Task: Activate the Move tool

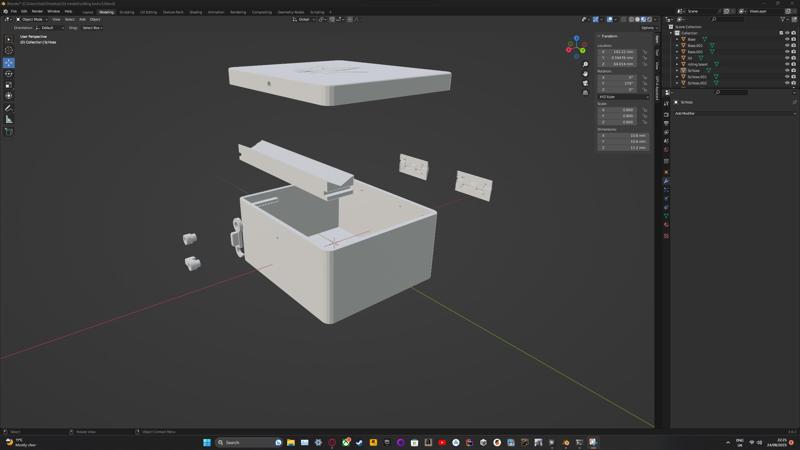Action: coord(9,63)
